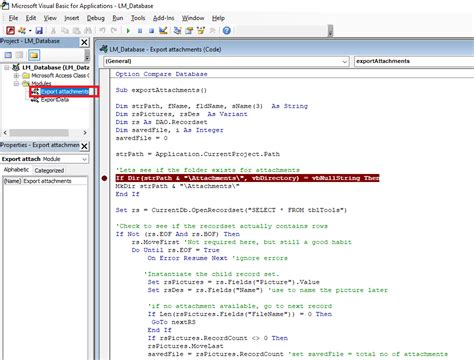Open Export attach Module object dropdown
Screen dimensions: 474x360
point(84,159)
